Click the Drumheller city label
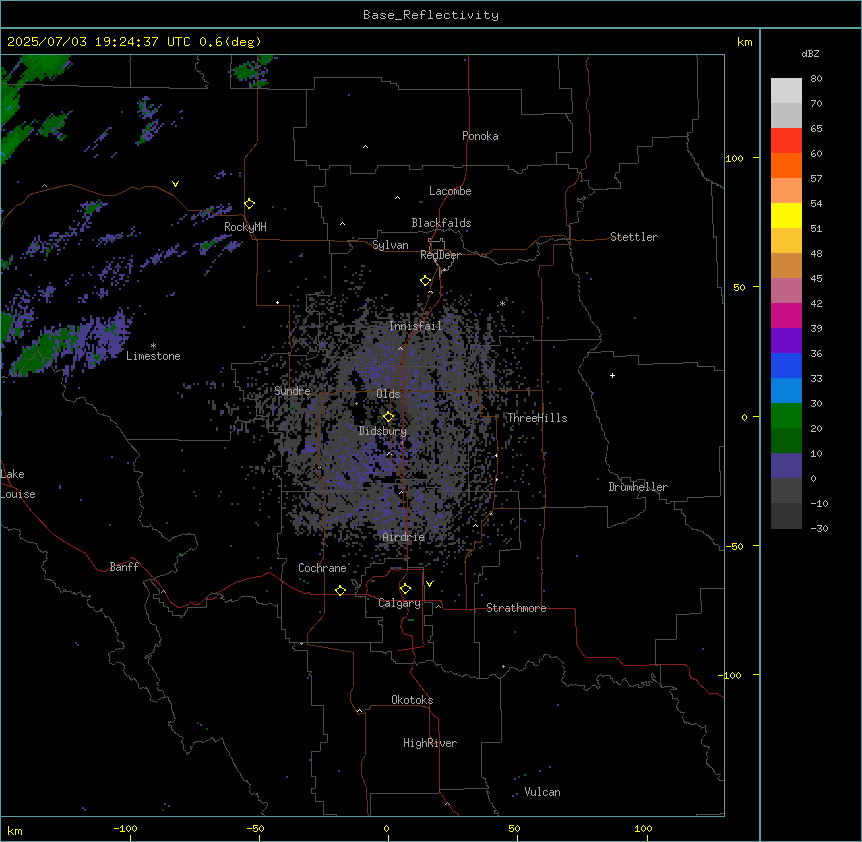 (x=638, y=487)
